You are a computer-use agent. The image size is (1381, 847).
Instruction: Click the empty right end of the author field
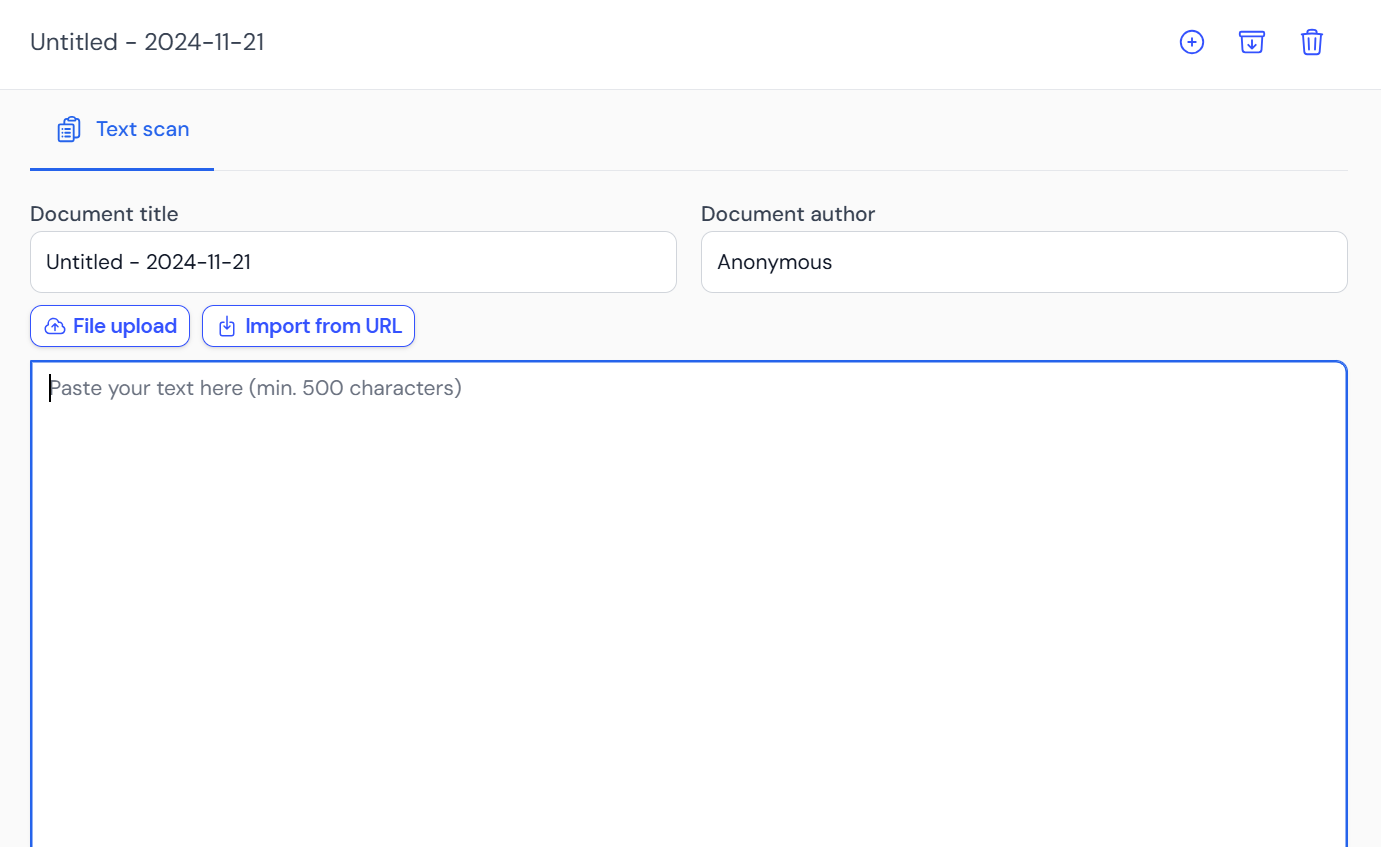coord(1250,262)
